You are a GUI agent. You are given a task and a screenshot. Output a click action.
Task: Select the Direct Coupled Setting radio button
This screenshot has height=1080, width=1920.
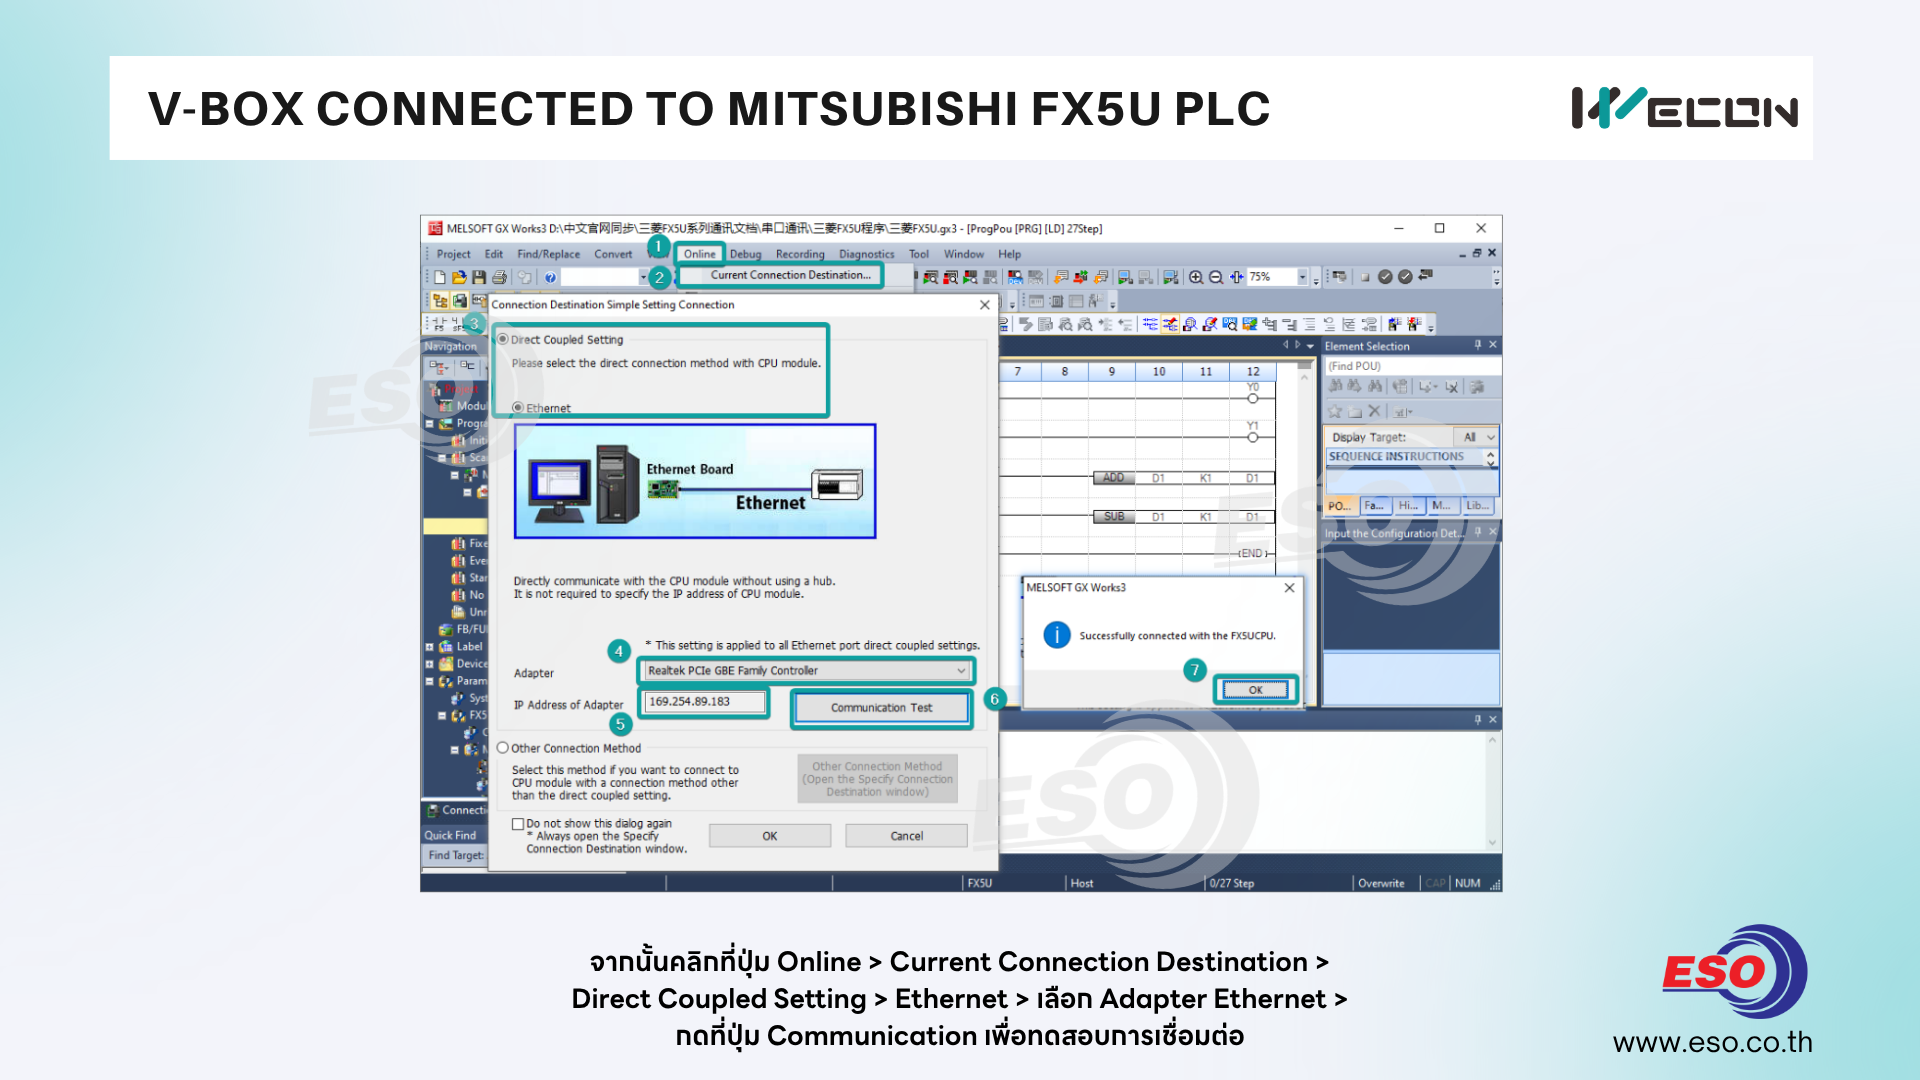pyautogui.click(x=503, y=340)
